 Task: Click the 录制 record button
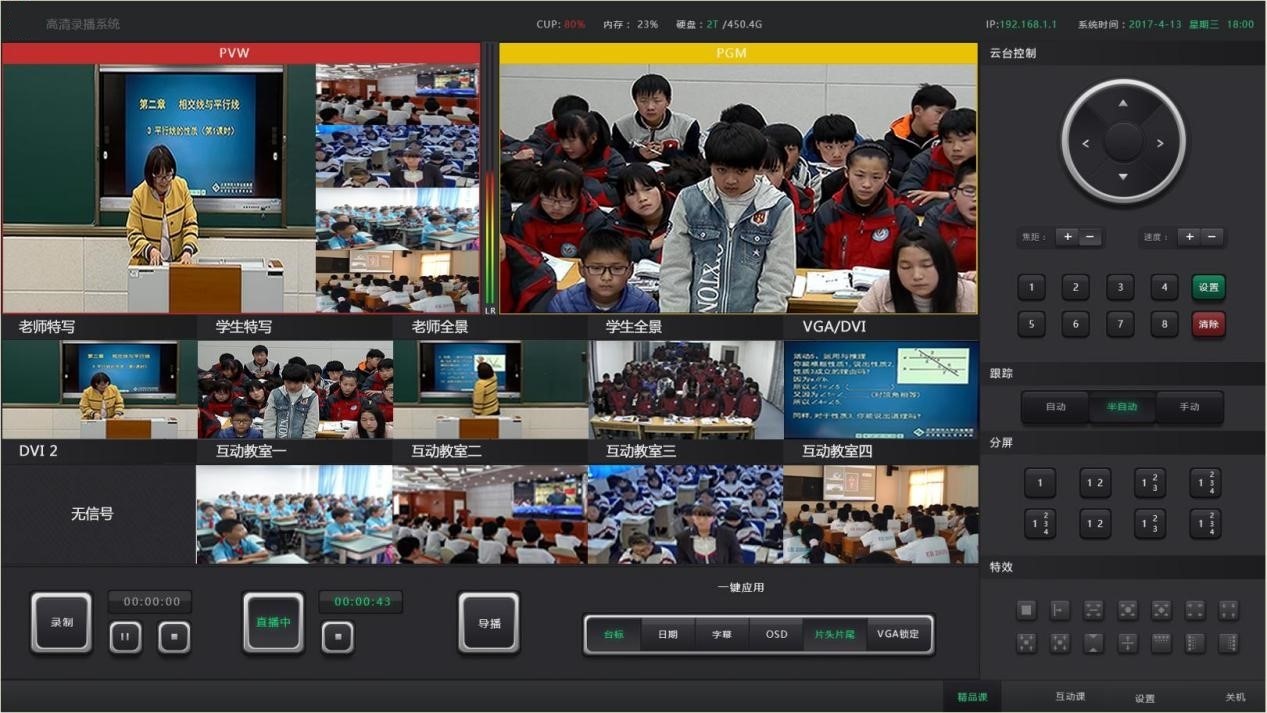tap(62, 622)
